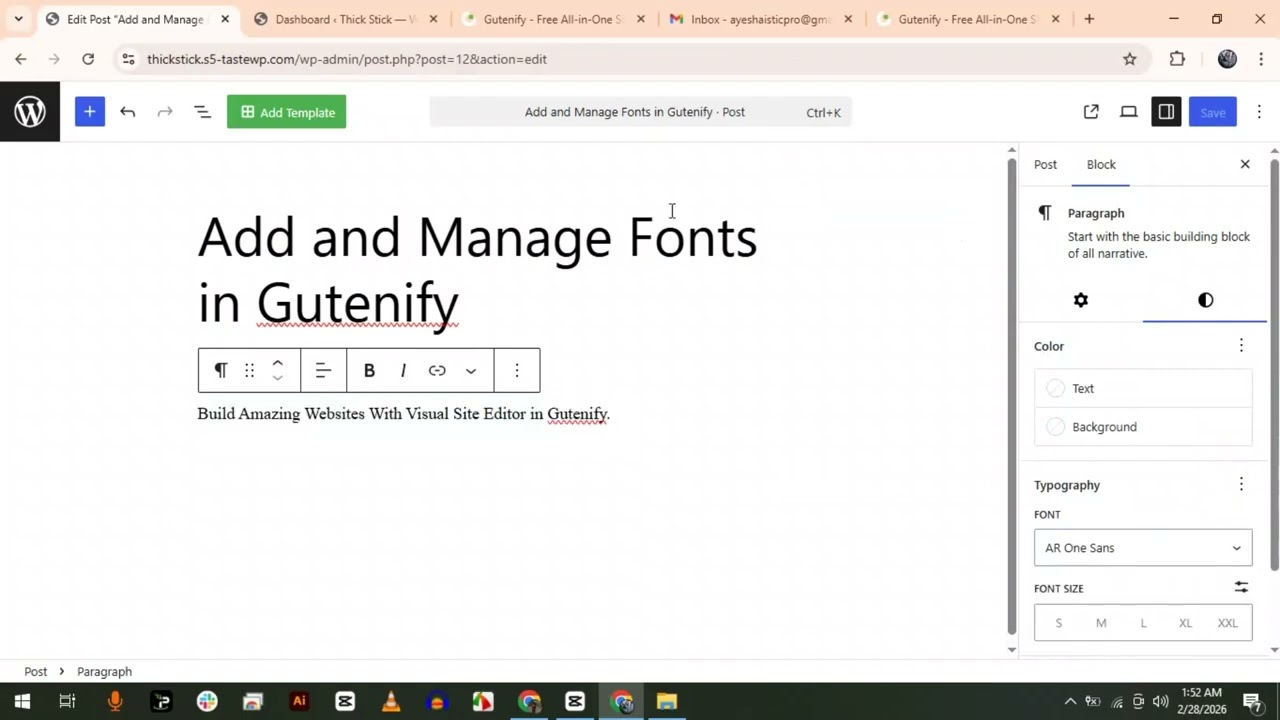The height and width of the screenshot is (720, 1280).
Task: Click the block drag handle
Action: coord(249,370)
